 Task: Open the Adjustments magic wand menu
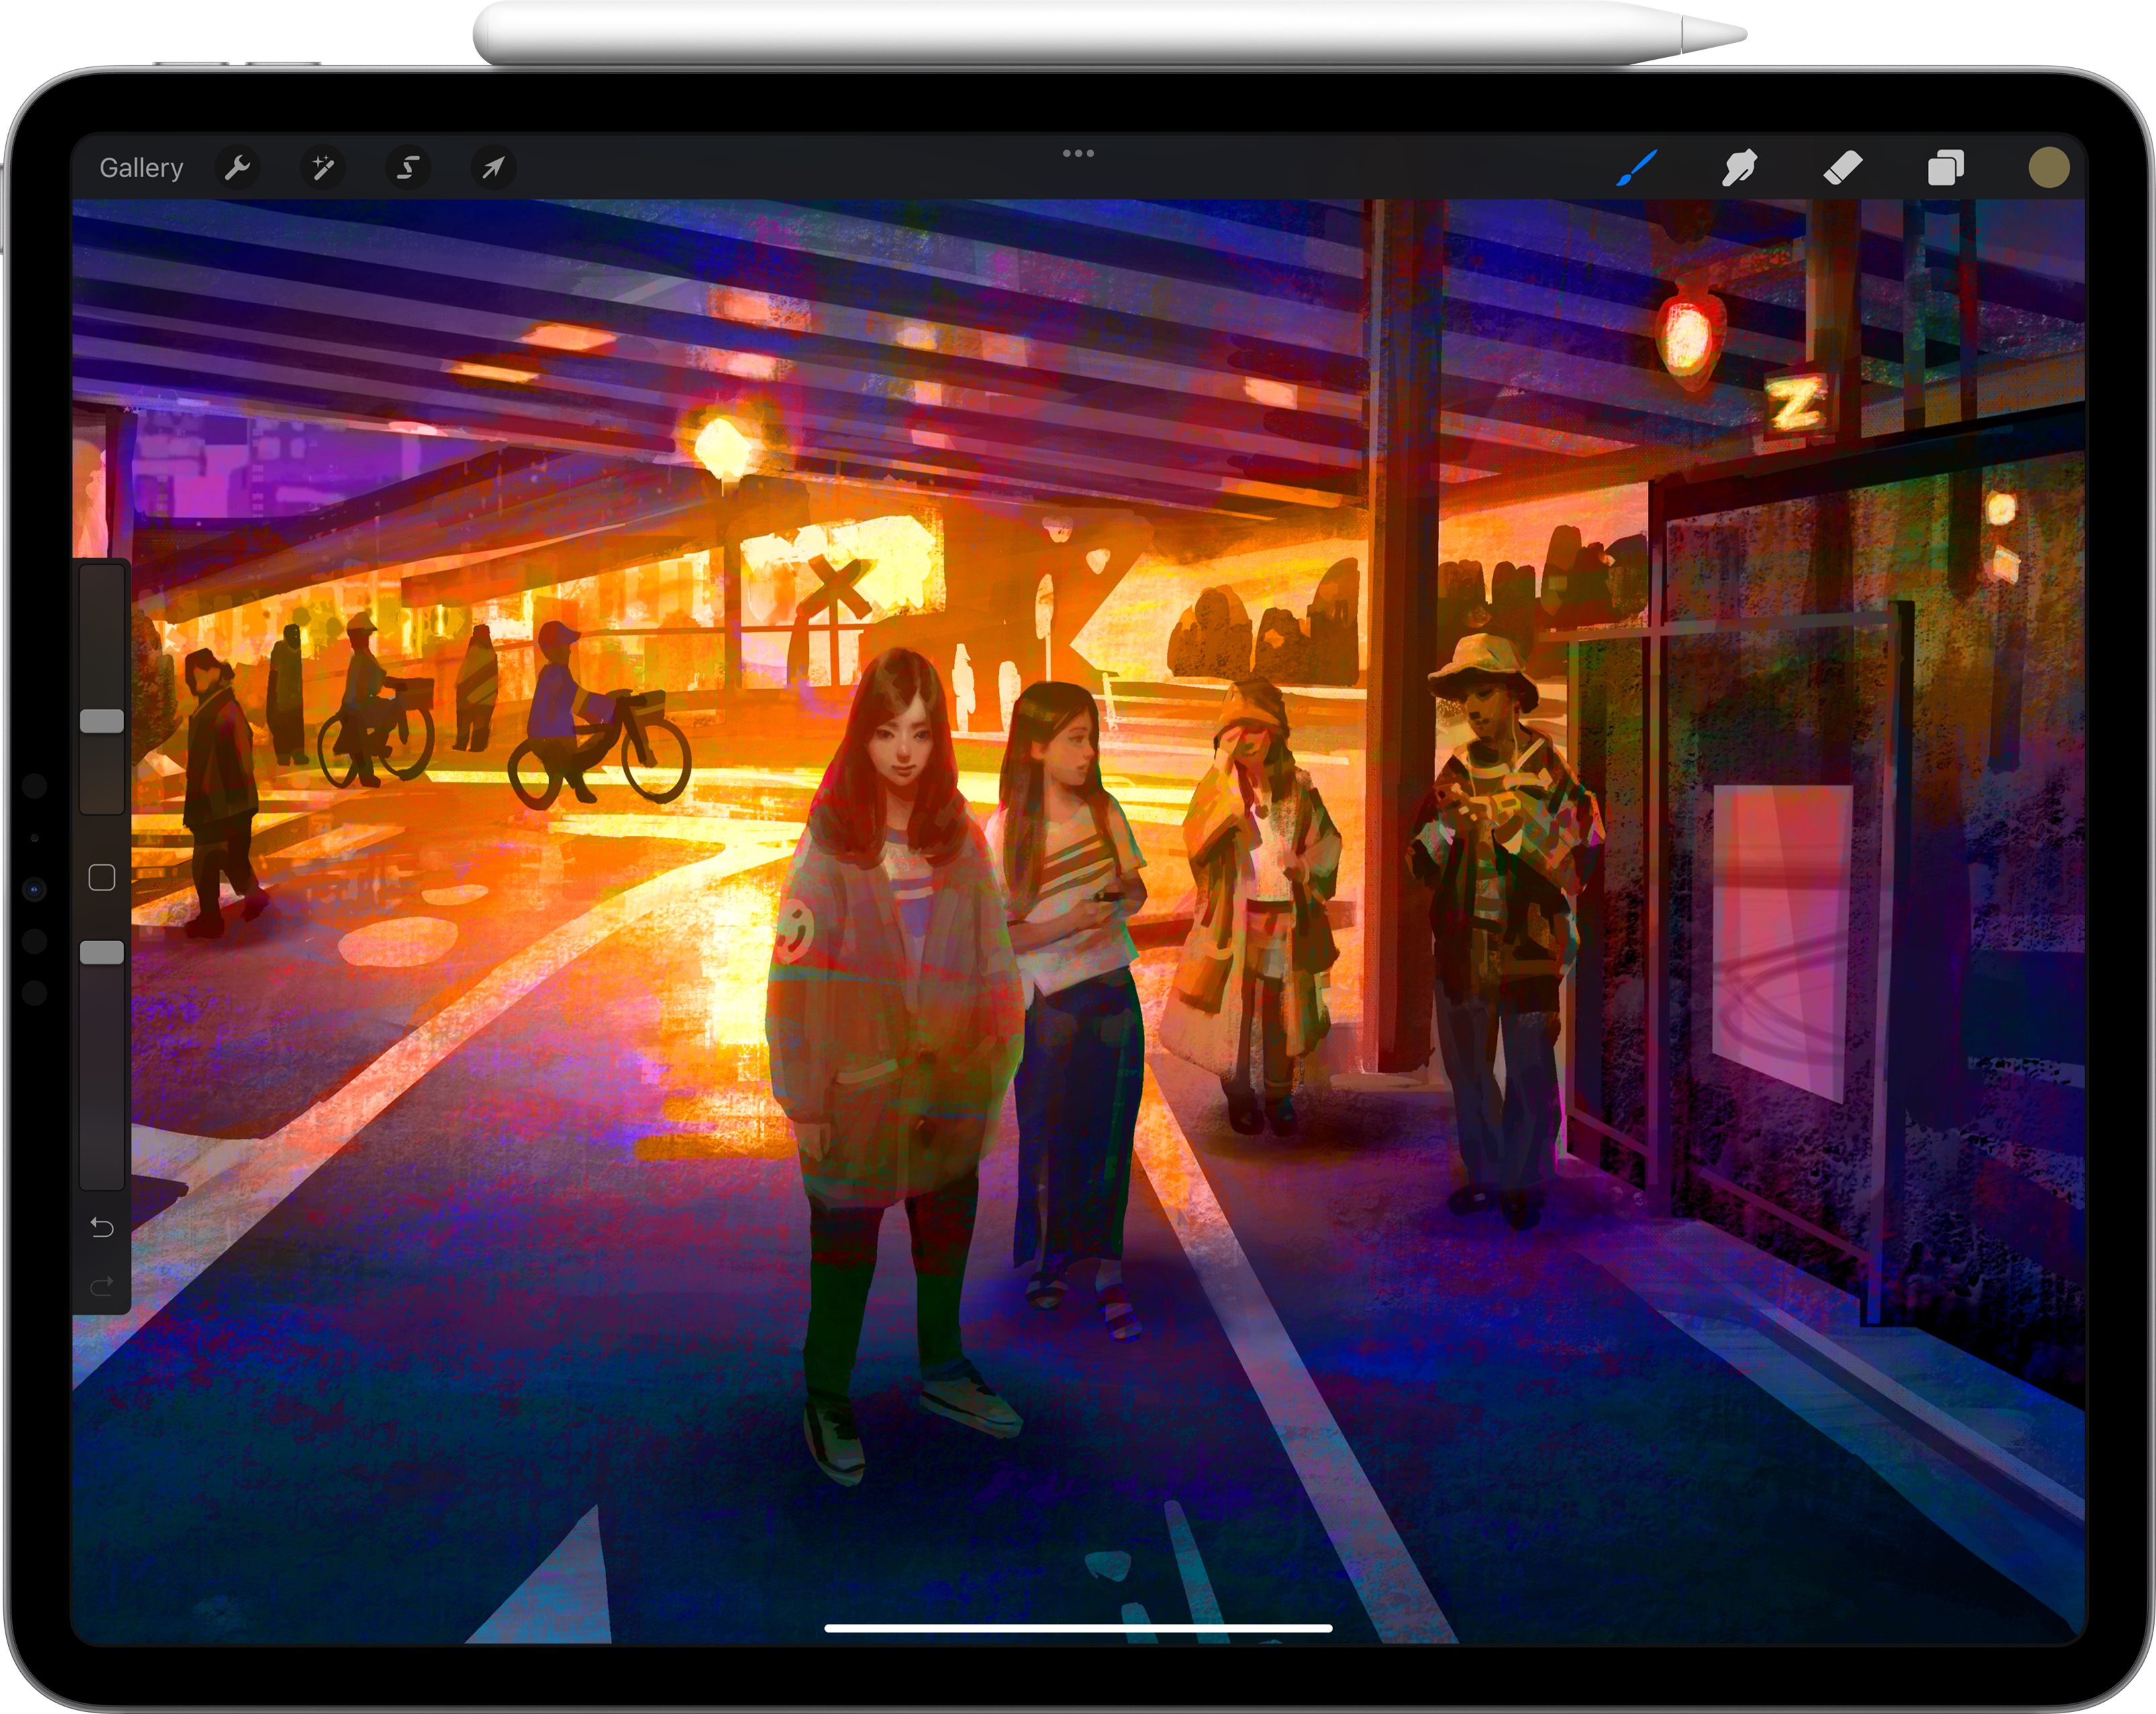tap(322, 167)
